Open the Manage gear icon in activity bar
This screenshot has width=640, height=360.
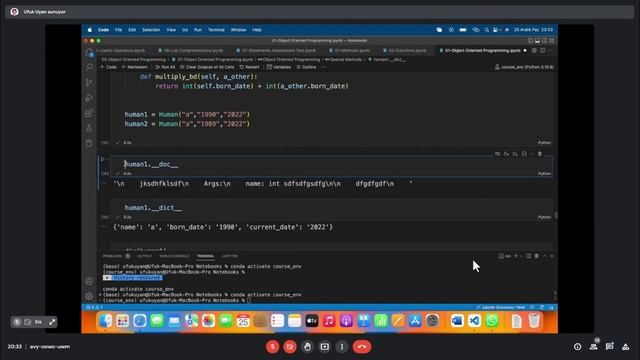tap(89, 296)
